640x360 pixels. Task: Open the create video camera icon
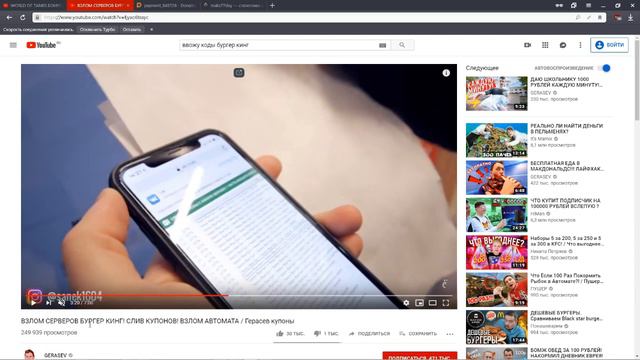click(527, 45)
